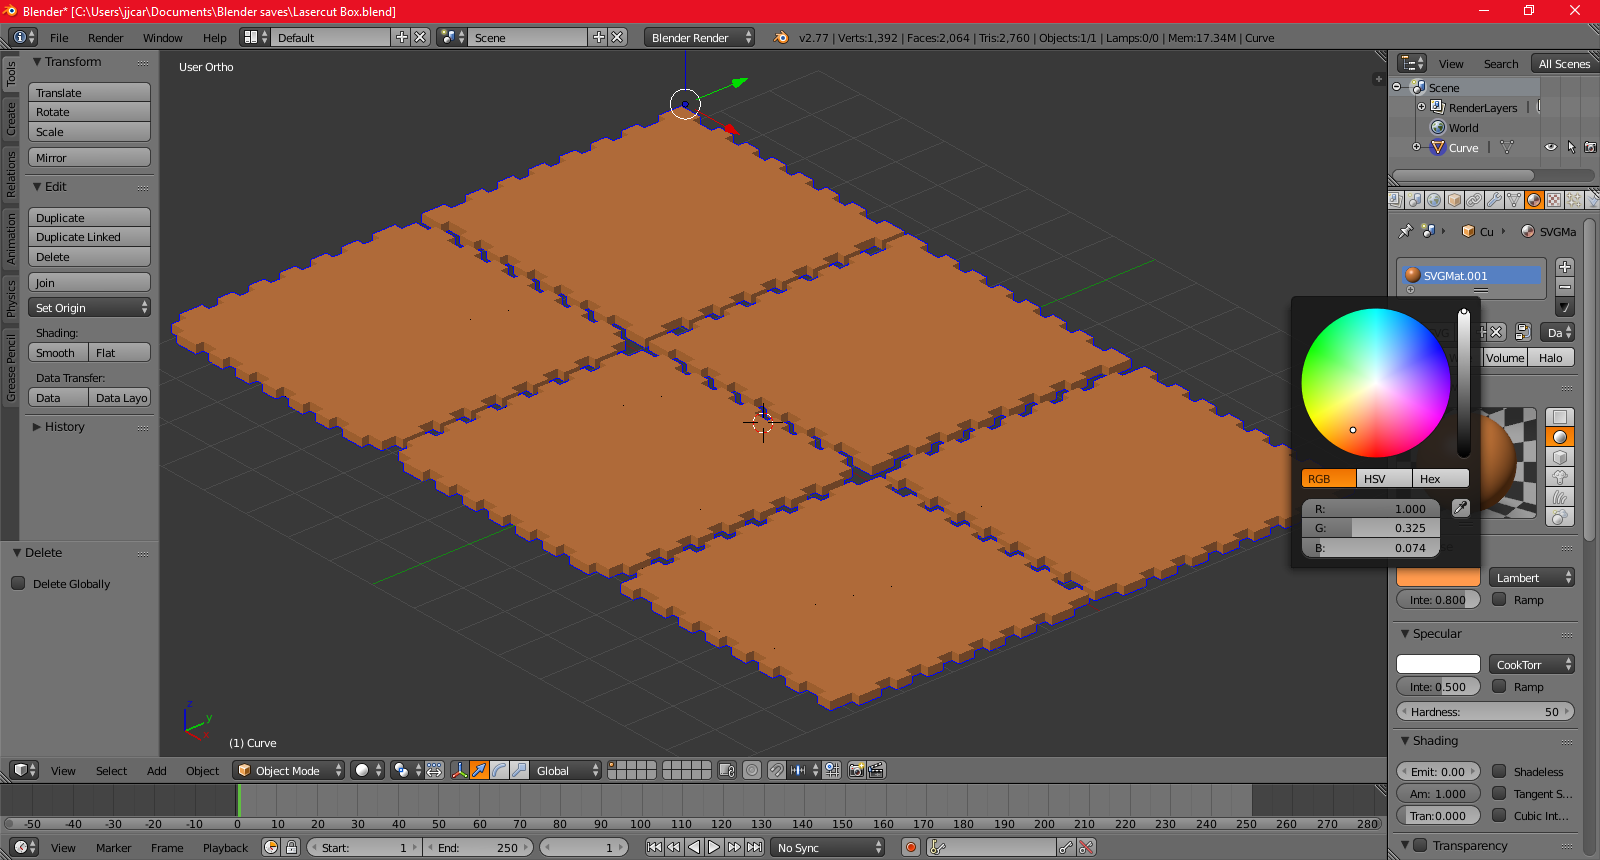
Task: Enable the diffuse Ramp checkbox
Action: click(x=1499, y=599)
